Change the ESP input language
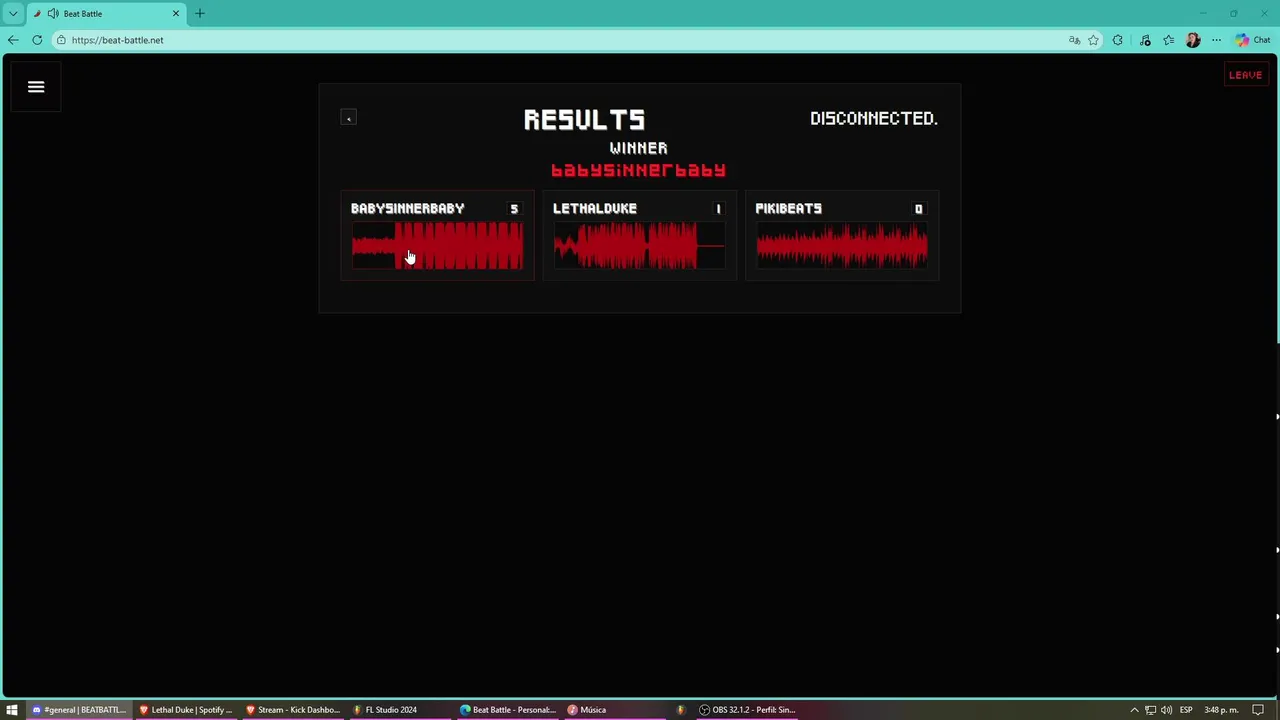The image size is (1280, 720). [x=1186, y=710]
